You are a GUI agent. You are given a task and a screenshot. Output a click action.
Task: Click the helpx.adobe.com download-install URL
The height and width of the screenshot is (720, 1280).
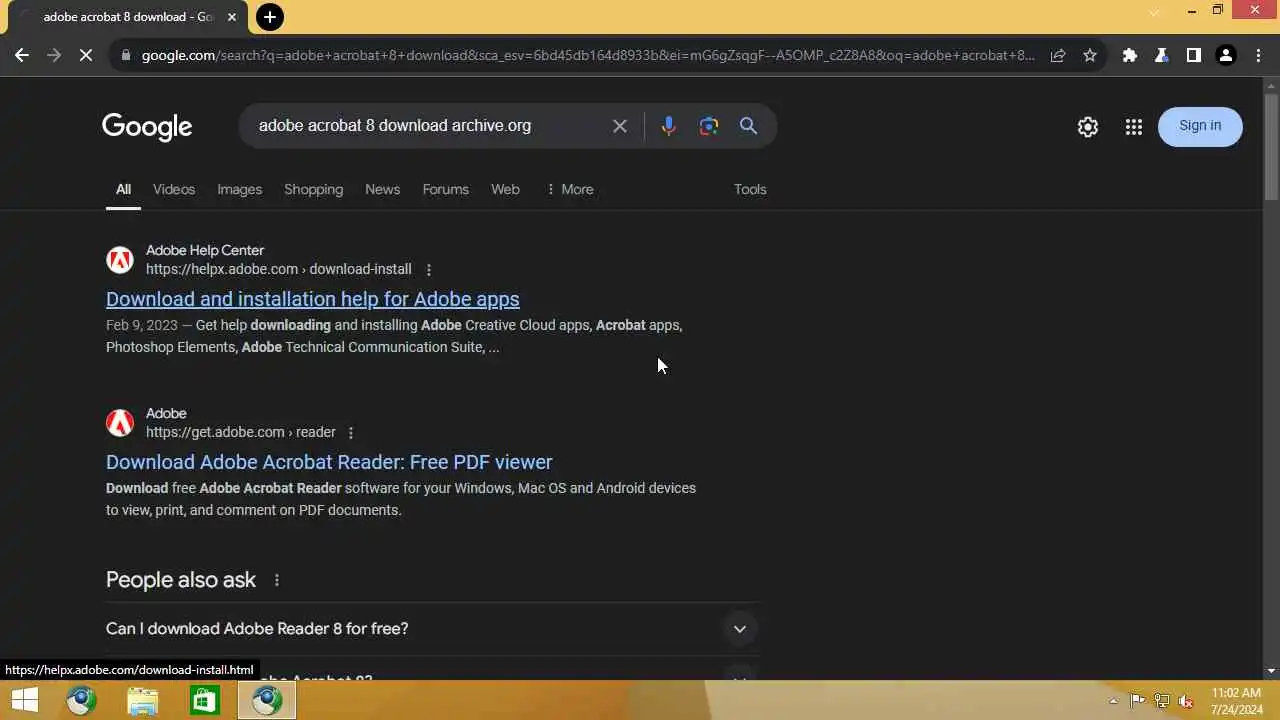point(279,269)
